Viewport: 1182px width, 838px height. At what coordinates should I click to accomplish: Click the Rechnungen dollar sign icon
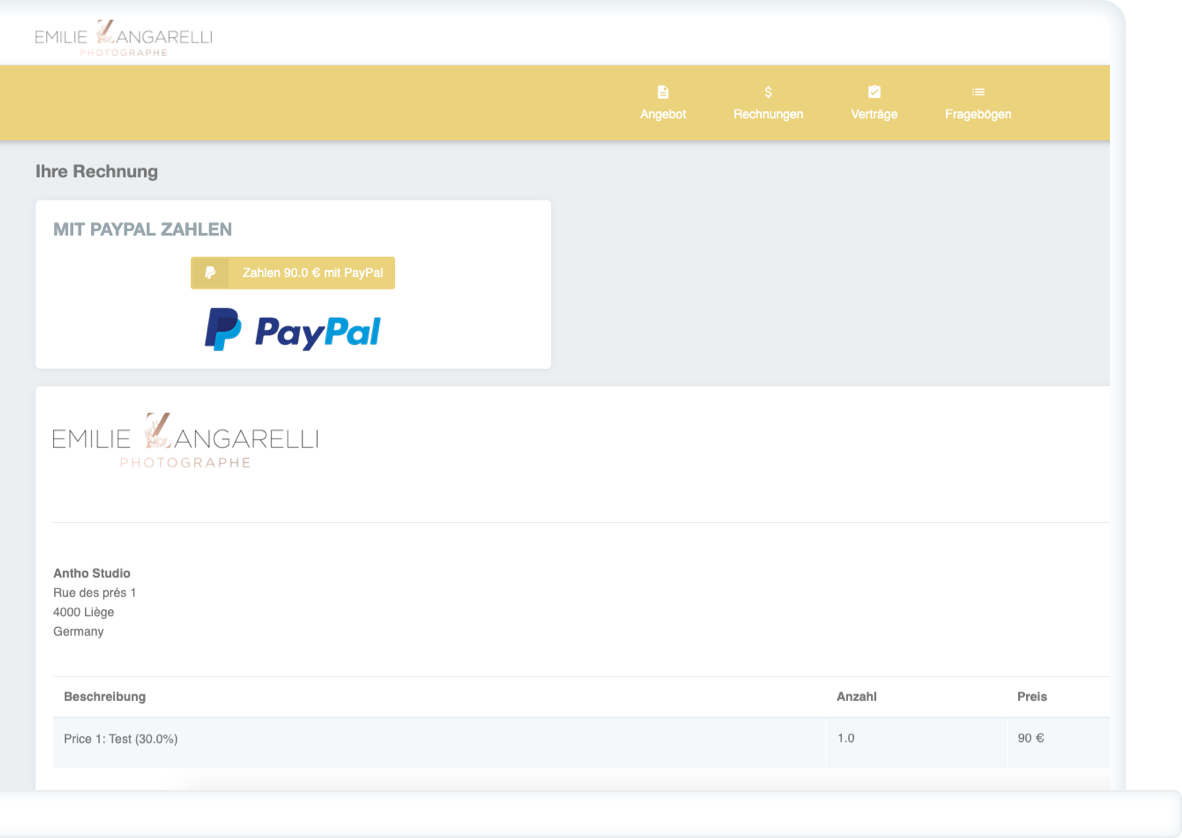(768, 92)
